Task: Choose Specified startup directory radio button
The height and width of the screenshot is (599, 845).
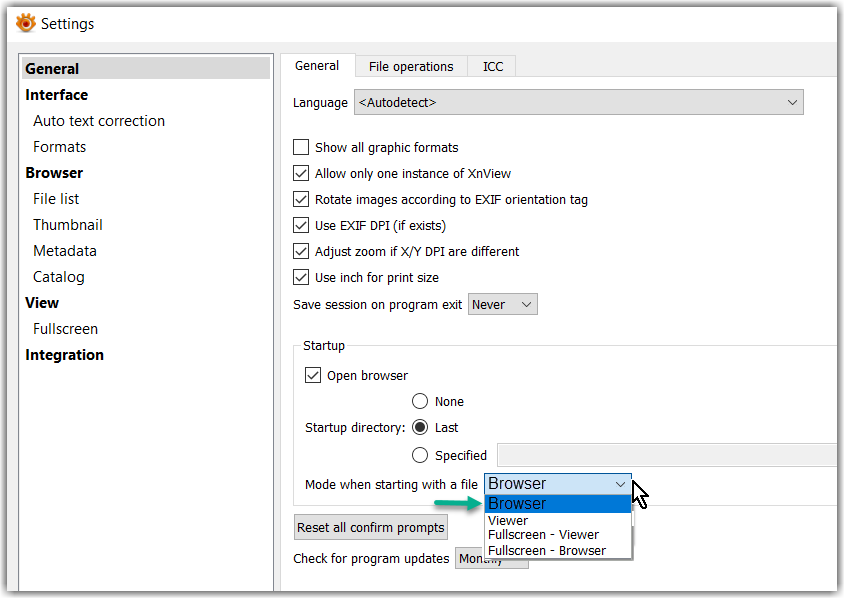Action: 420,456
